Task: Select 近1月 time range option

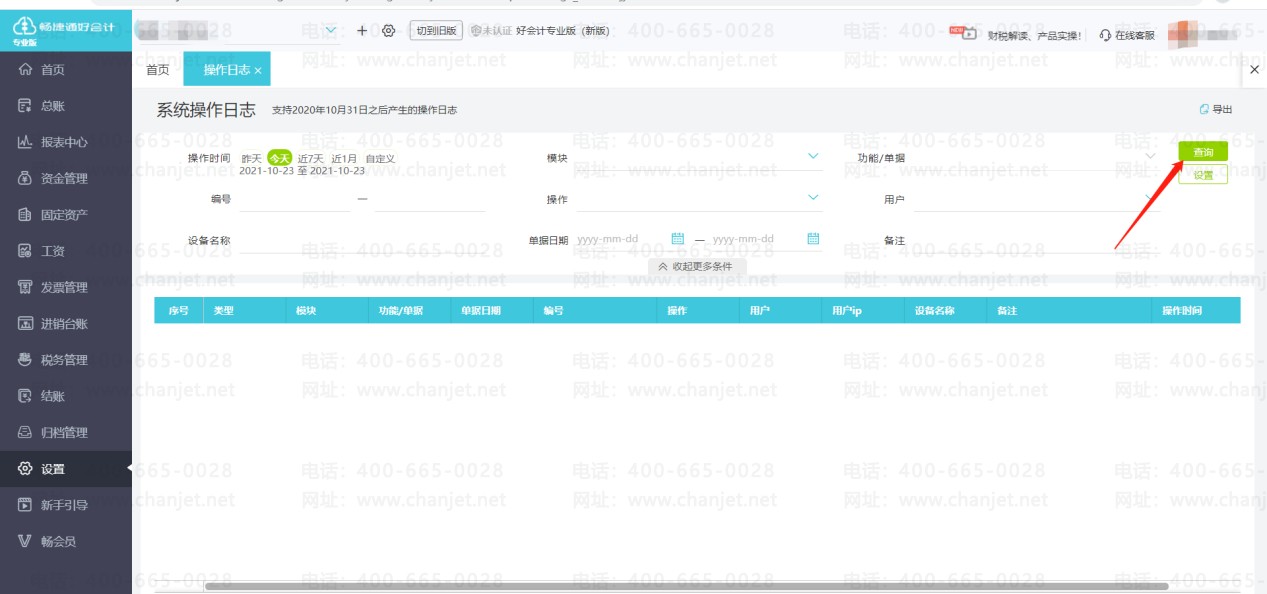Action: tap(344, 158)
